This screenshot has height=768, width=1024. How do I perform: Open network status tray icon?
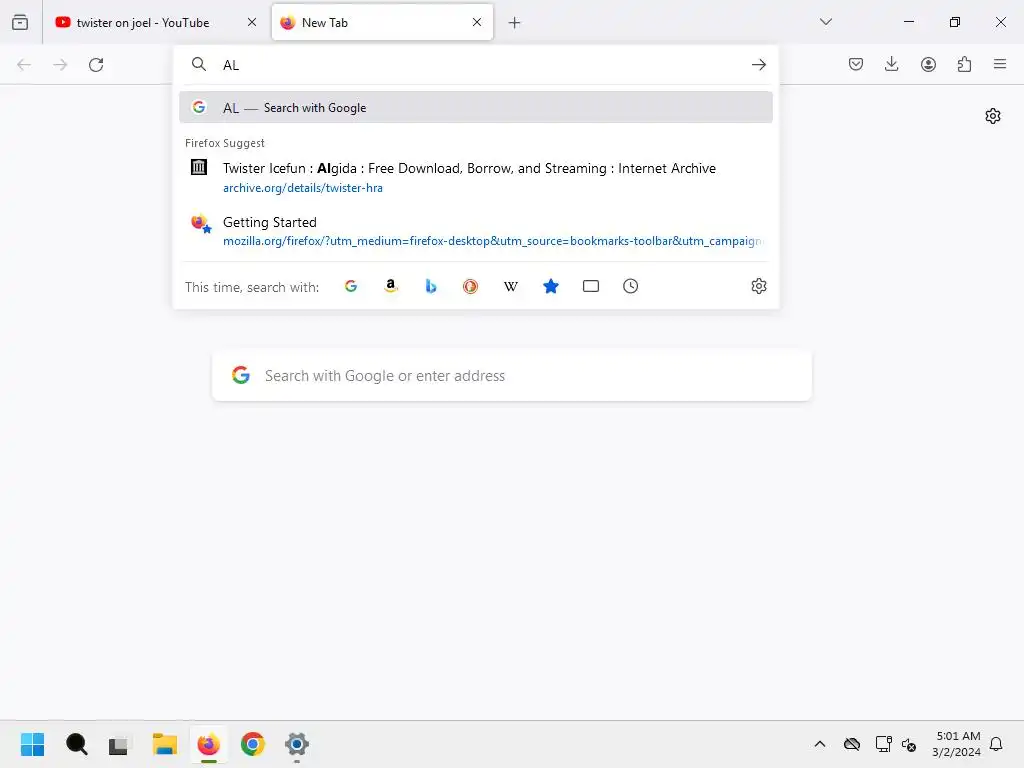pyautogui.click(x=883, y=744)
